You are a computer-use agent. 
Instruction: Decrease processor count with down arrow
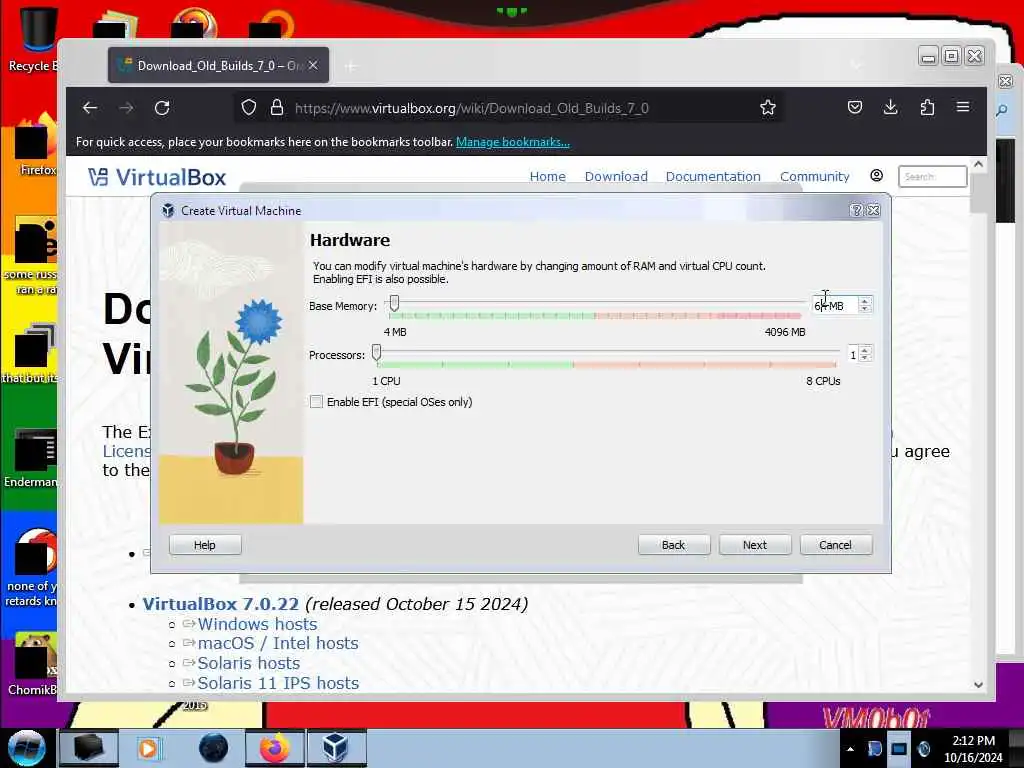(x=865, y=358)
